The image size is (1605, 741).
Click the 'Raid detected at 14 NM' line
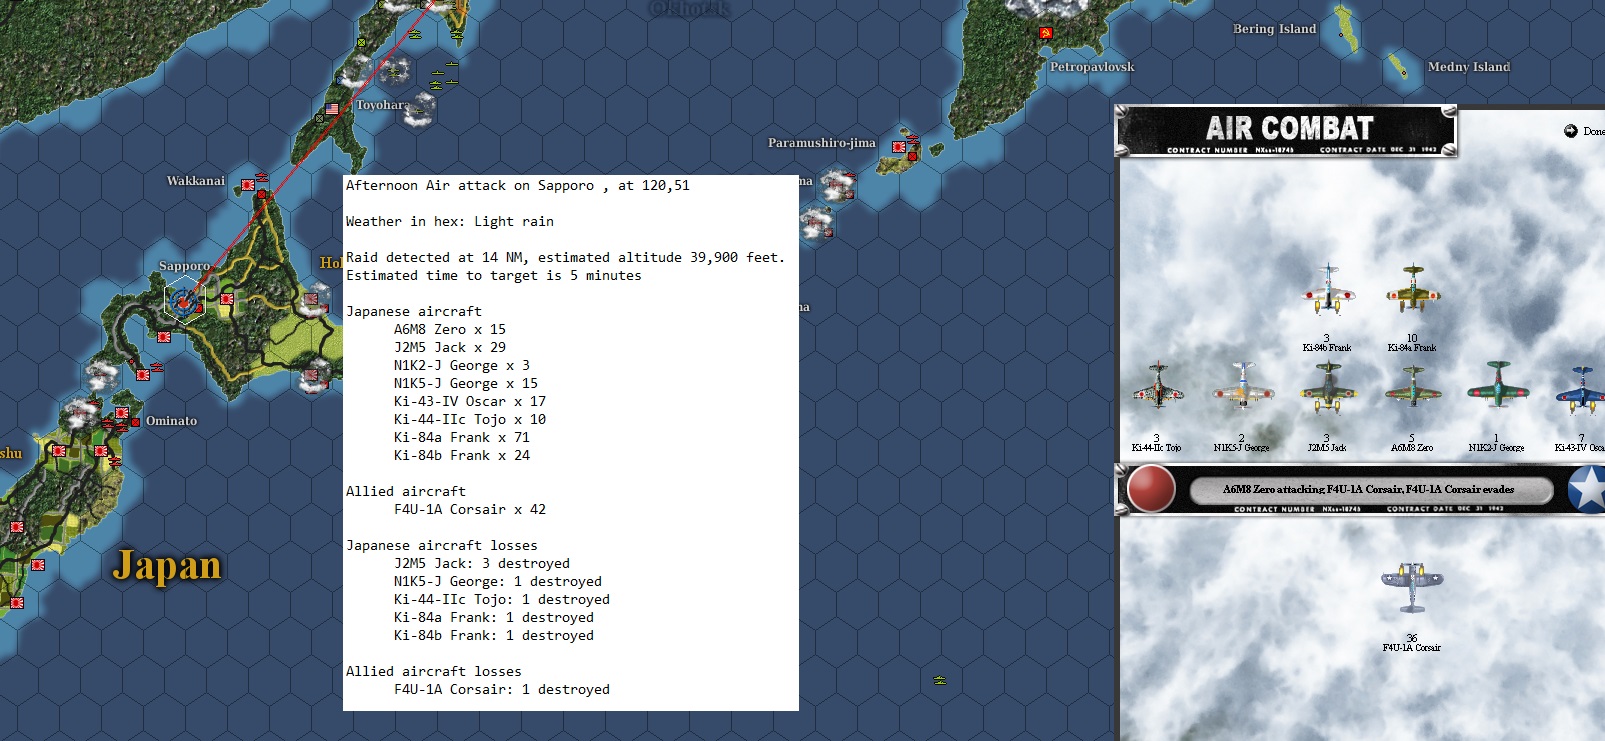tap(566, 257)
